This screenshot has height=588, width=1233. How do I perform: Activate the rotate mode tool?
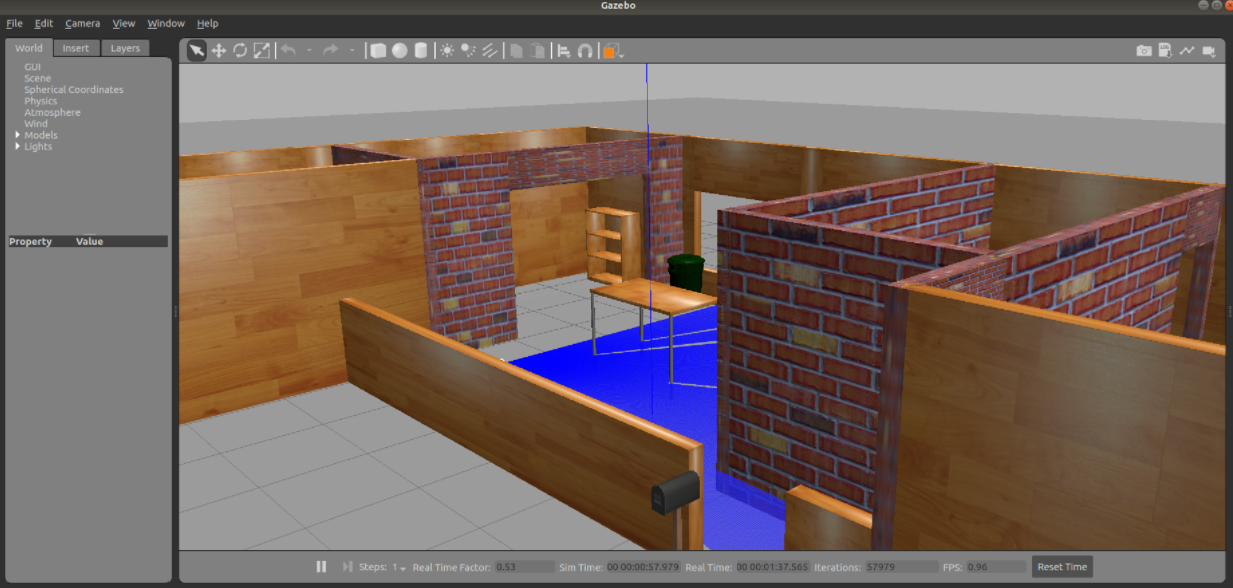tap(240, 51)
